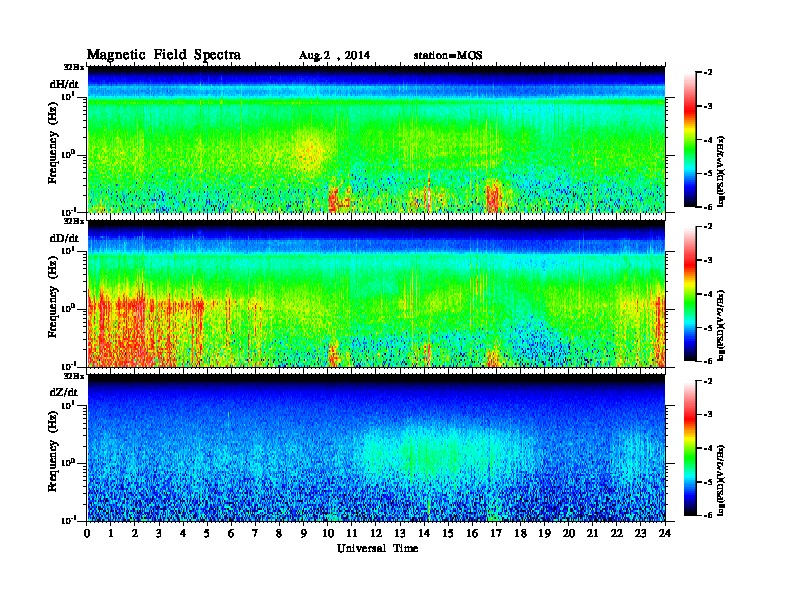Viewport: 792px width, 612px height.
Task: Click the color bar beside the dH/dt panel
Action: (690, 139)
